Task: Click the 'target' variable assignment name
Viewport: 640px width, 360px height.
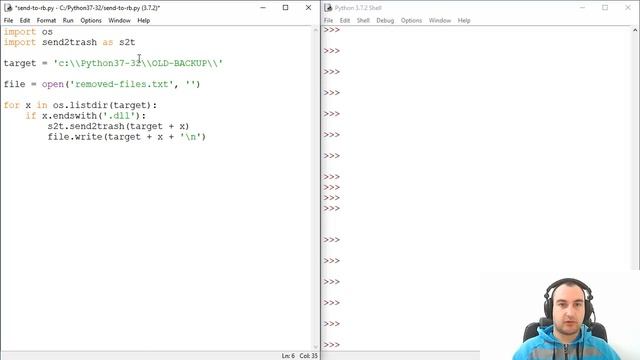Action: pyautogui.click(x=20, y=63)
